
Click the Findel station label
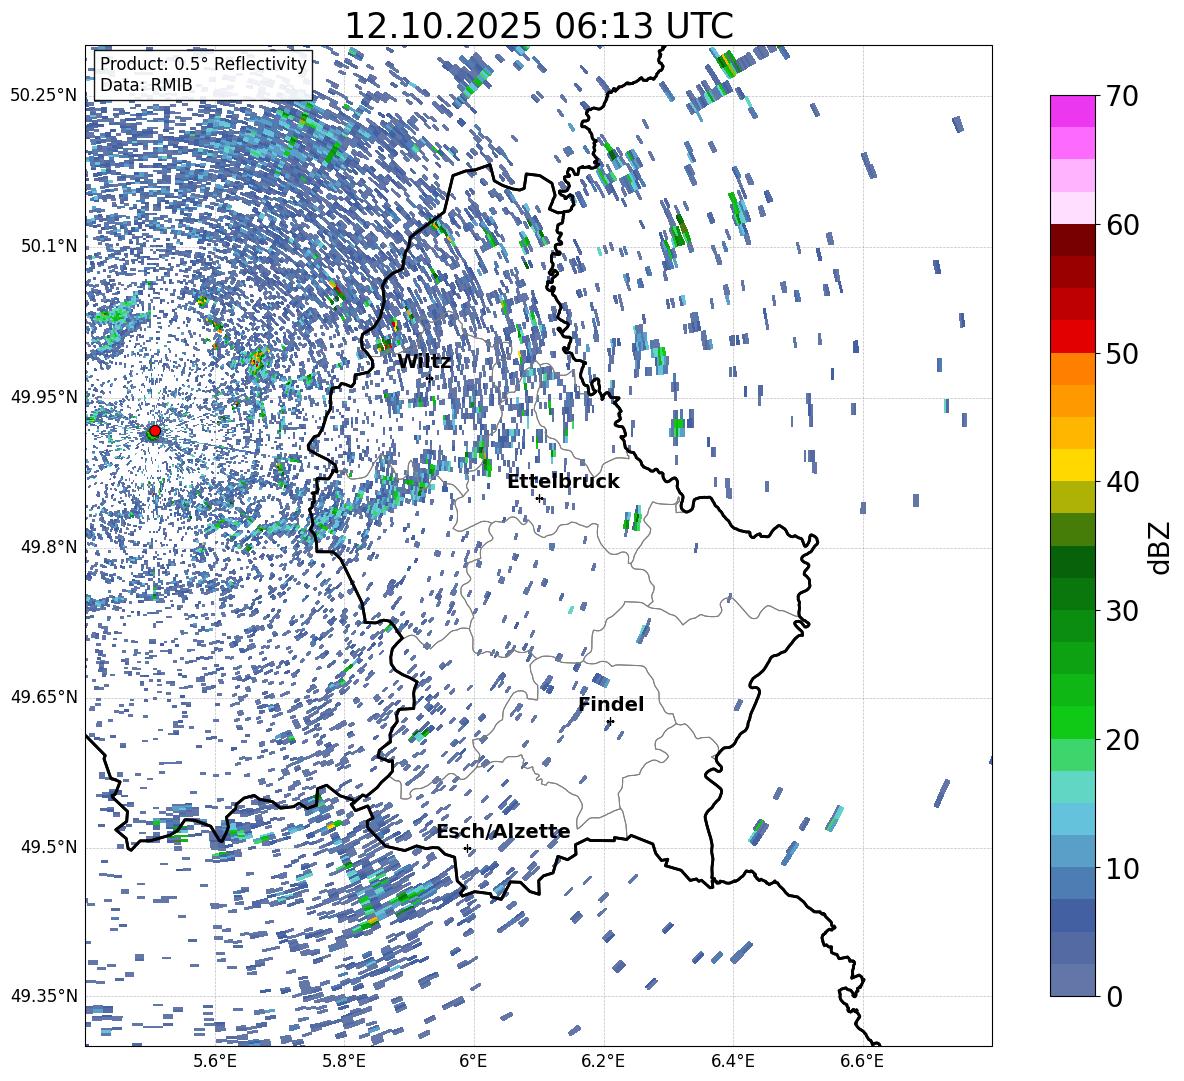tap(611, 704)
